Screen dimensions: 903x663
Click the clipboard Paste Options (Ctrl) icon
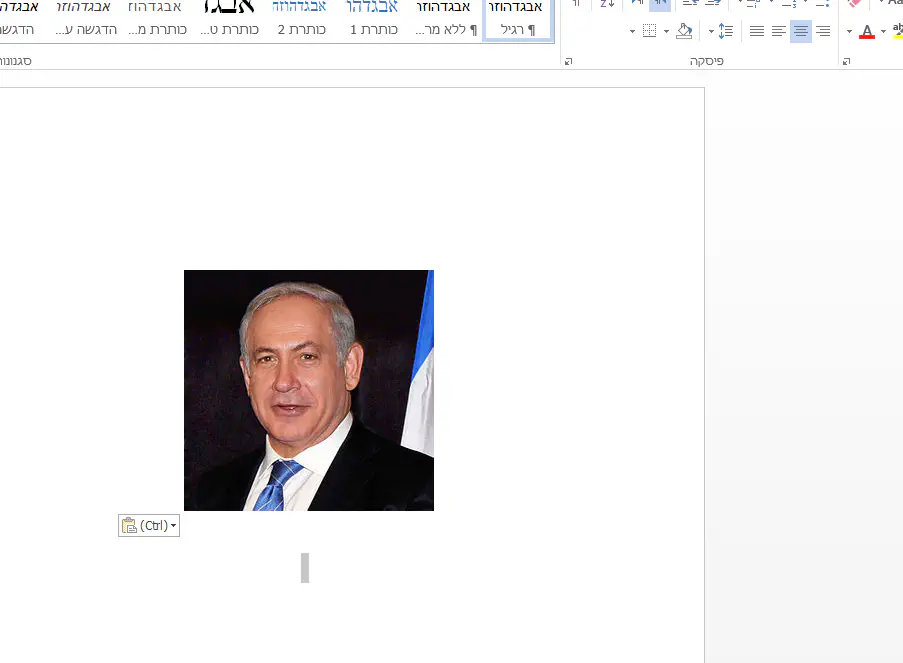click(x=149, y=526)
